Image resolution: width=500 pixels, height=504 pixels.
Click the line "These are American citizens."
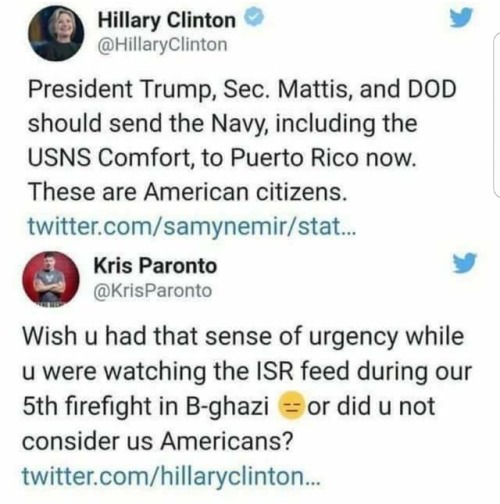pyautogui.click(x=188, y=192)
